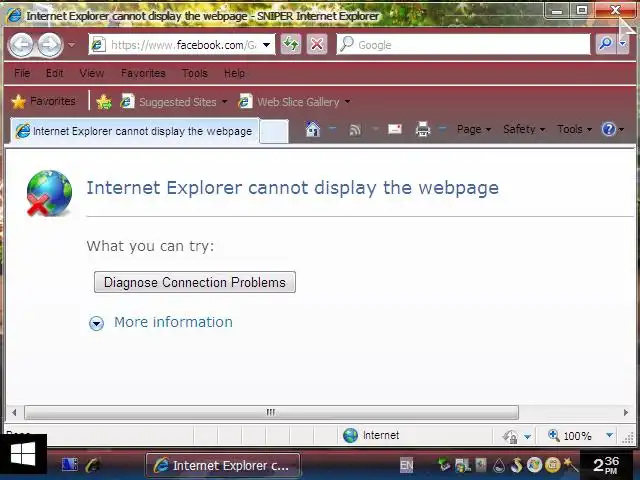Select the 'Internet Explorer cannot display' tab
Image resolution: width=640 pixels, height=480 pixels.
[x=135, y=131]
